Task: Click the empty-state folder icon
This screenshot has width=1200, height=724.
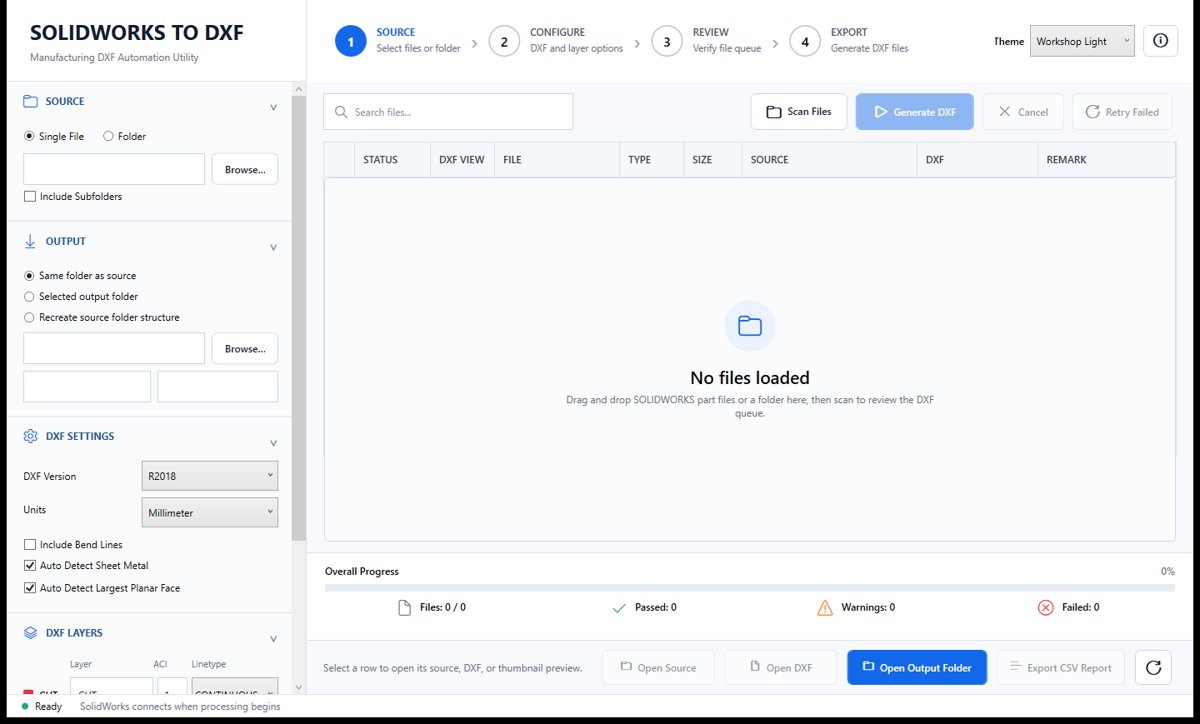Action: click(749, 325)
